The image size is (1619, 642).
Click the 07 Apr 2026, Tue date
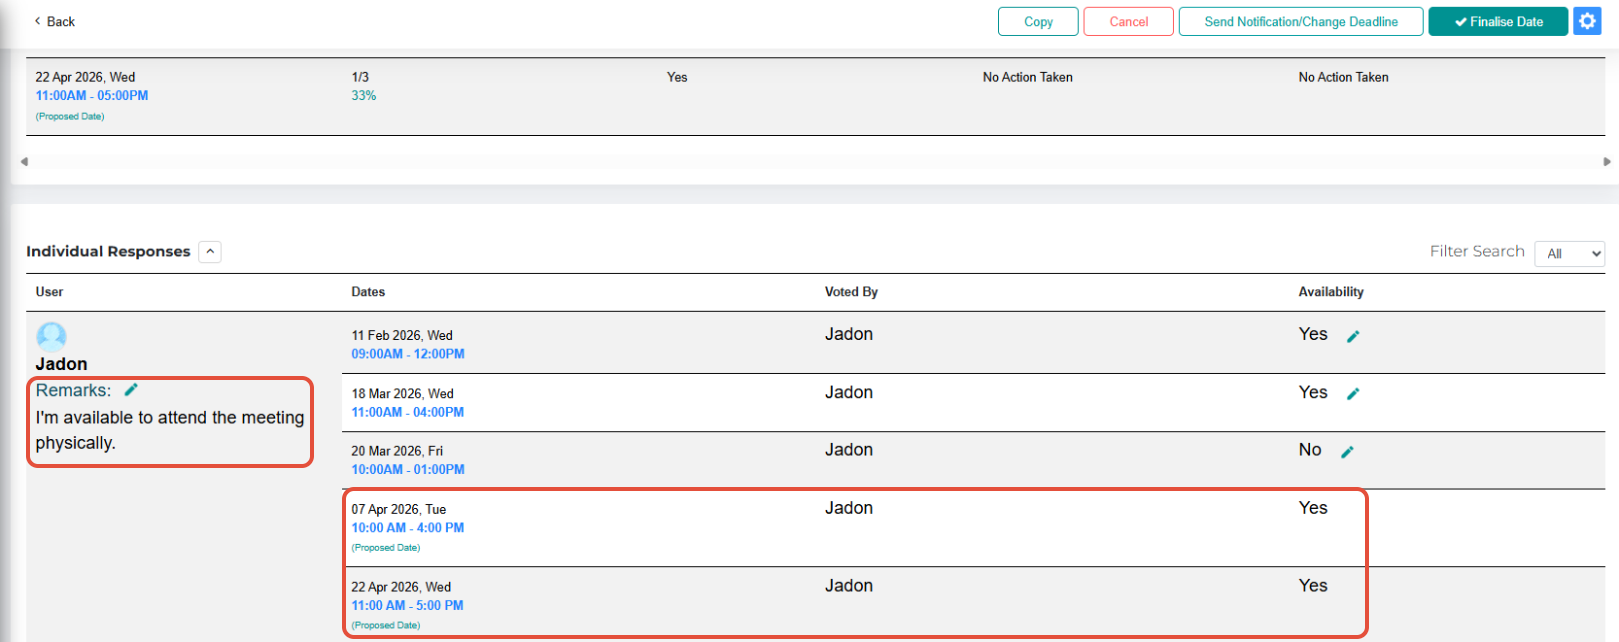[x=399, y=509]
